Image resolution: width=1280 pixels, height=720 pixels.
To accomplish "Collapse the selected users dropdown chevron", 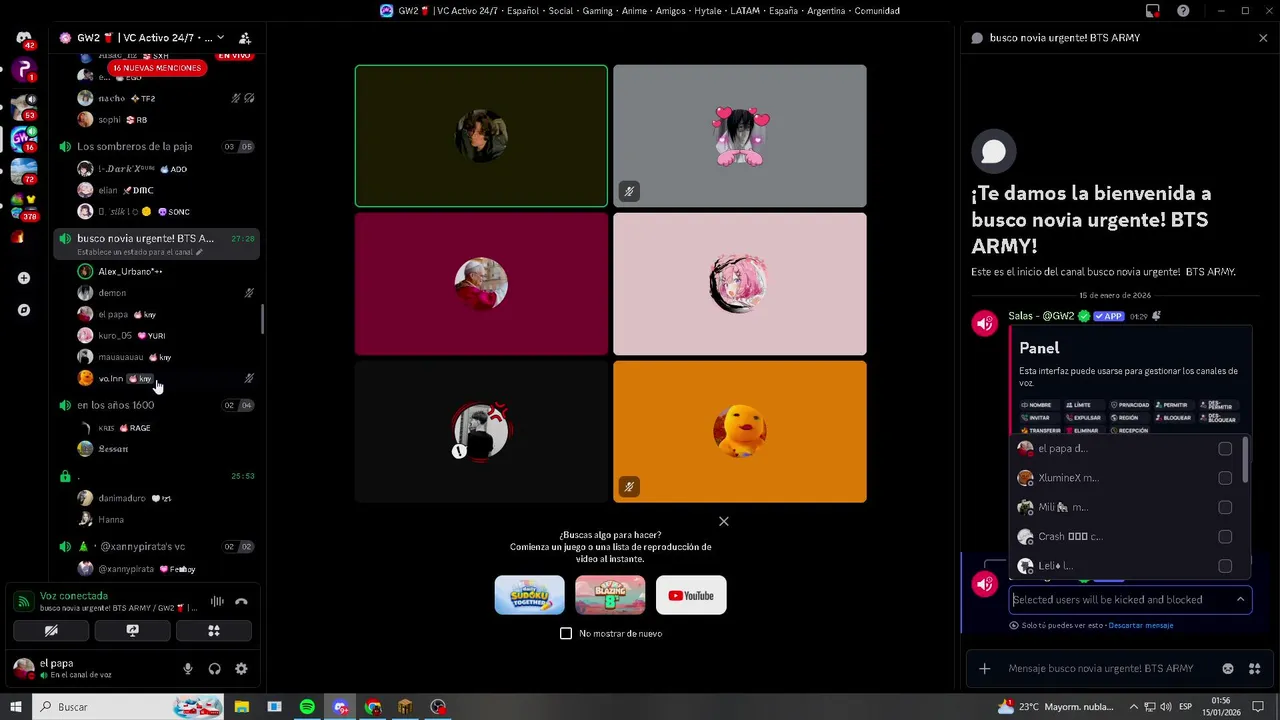I will [1240, 600].
